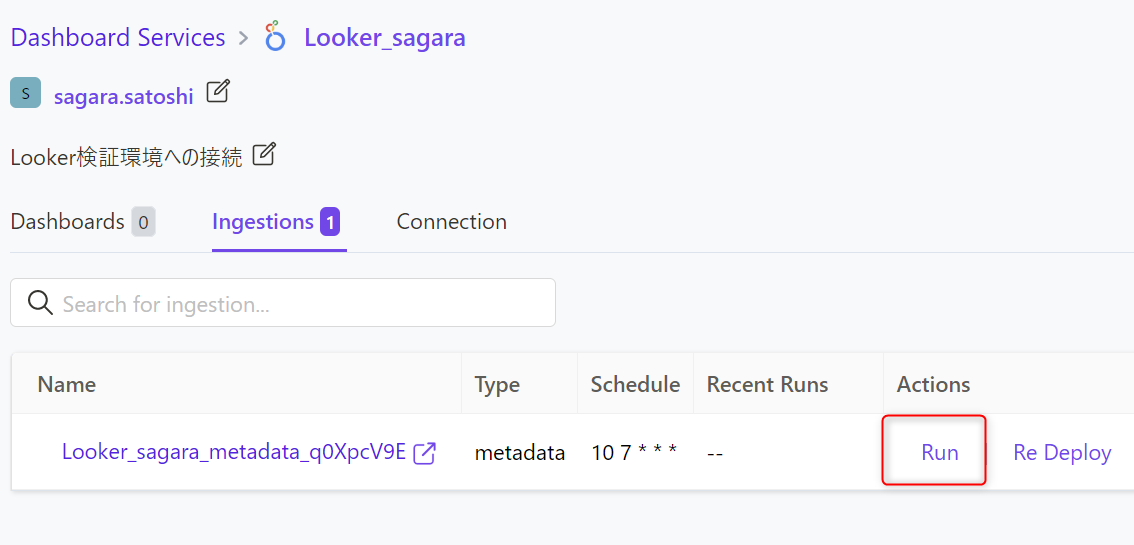Open the sagara.satoshi owner profile link
The image size is (1134, 545).
point(124,96)
